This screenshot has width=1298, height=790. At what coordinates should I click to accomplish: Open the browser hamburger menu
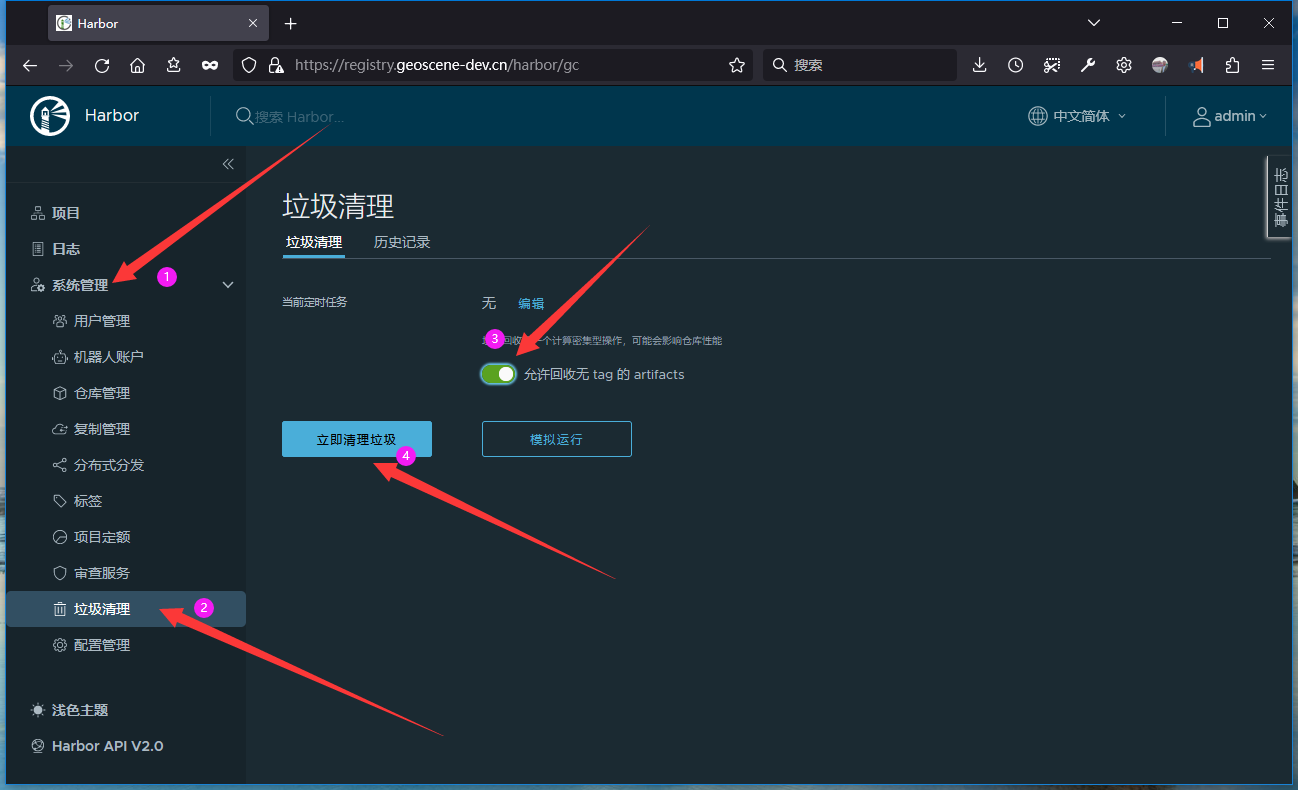pyautogui.click(x=1268, y=65)
